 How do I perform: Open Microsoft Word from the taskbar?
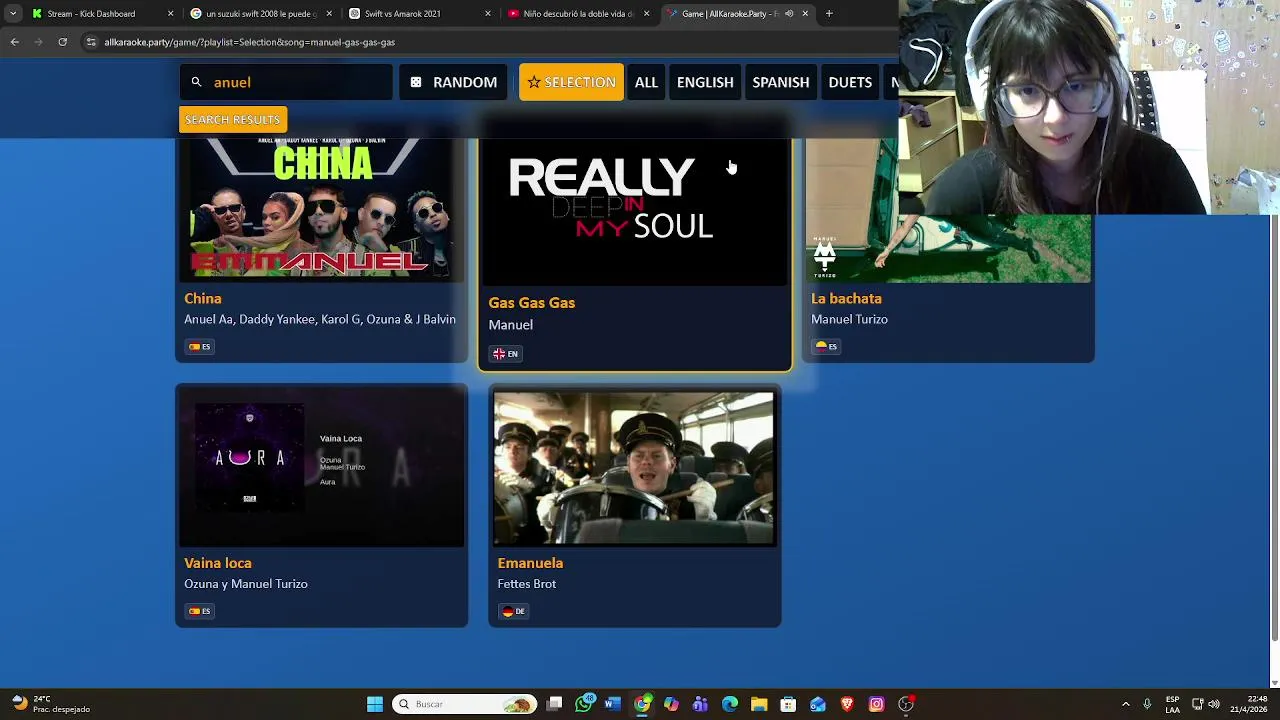tap(613, 704)
